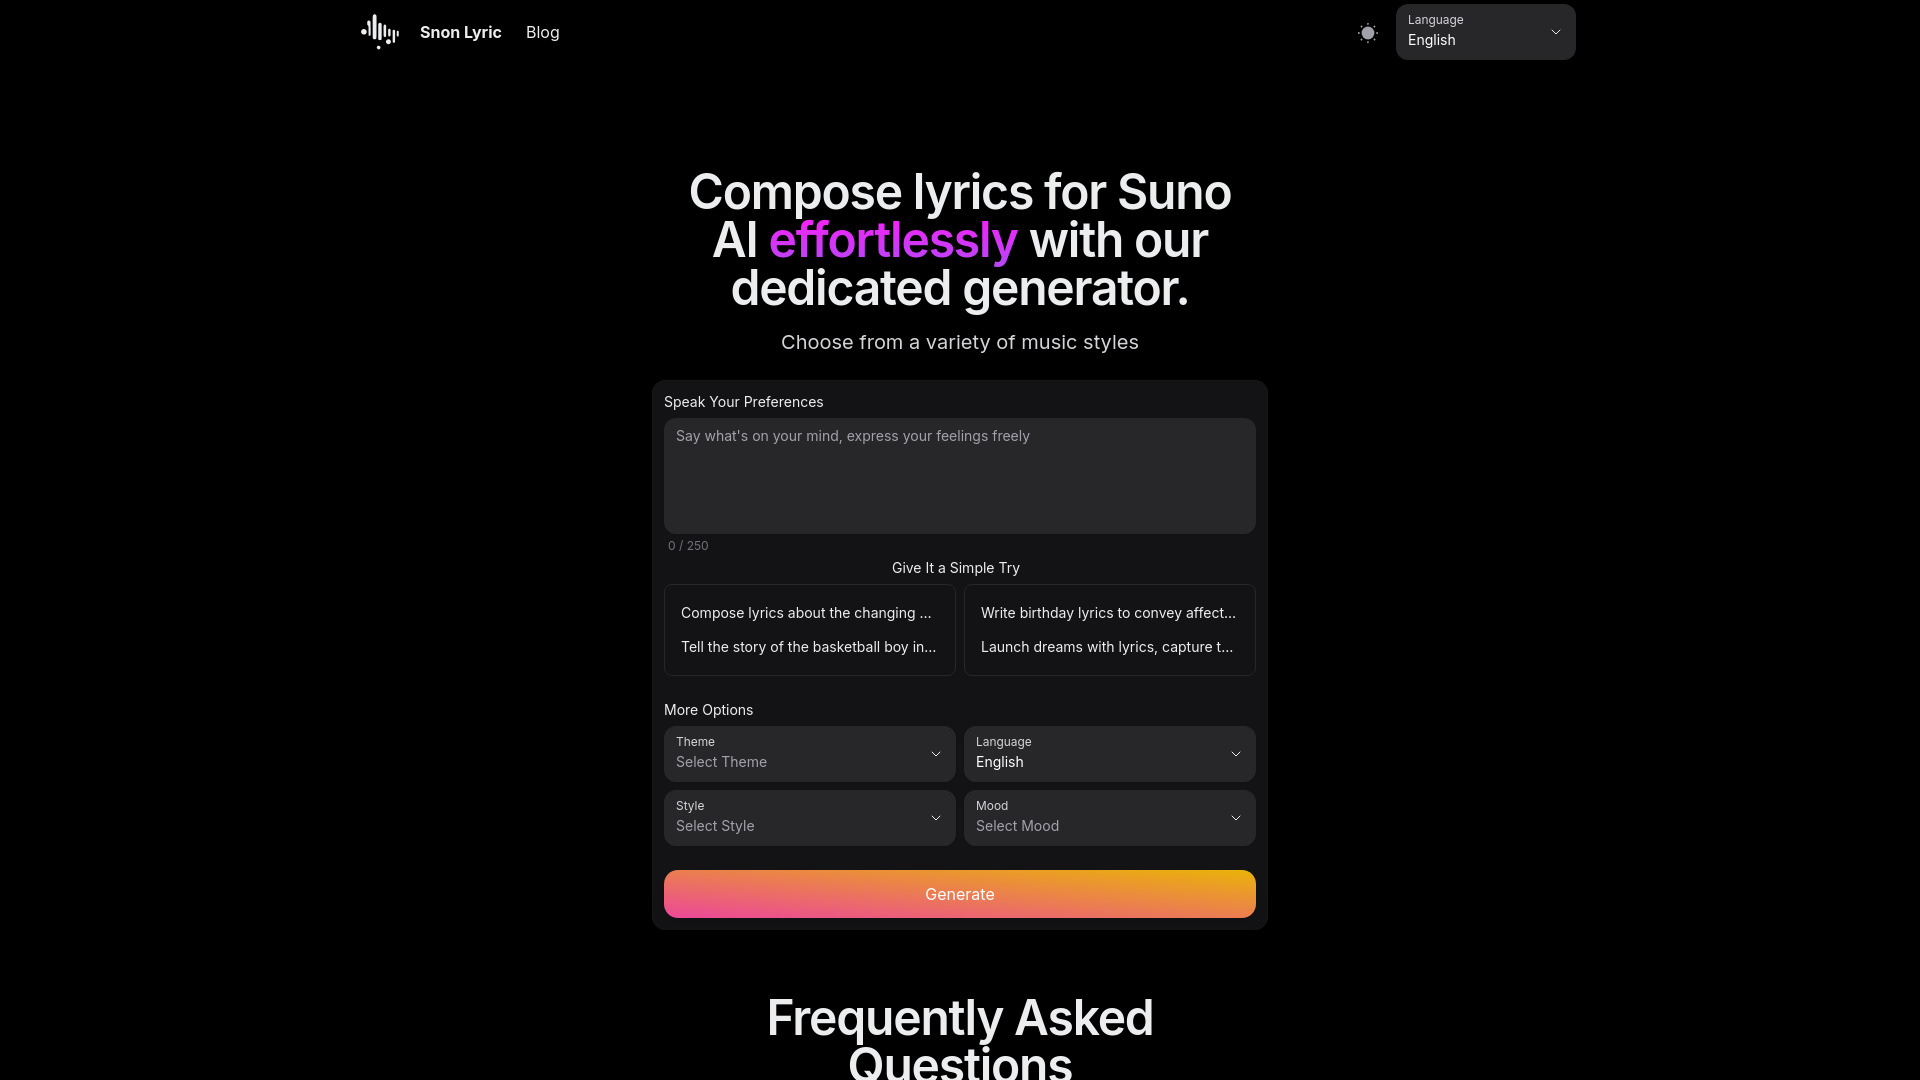Click the Style dropdown arrow icon
This screenshot has height=1080, width=1920.
[936, 818]
